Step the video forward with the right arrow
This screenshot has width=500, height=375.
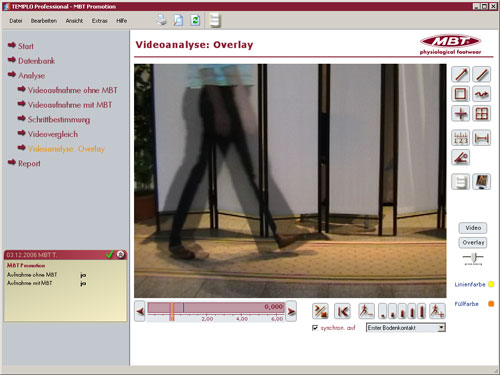(x=291, y=311)
